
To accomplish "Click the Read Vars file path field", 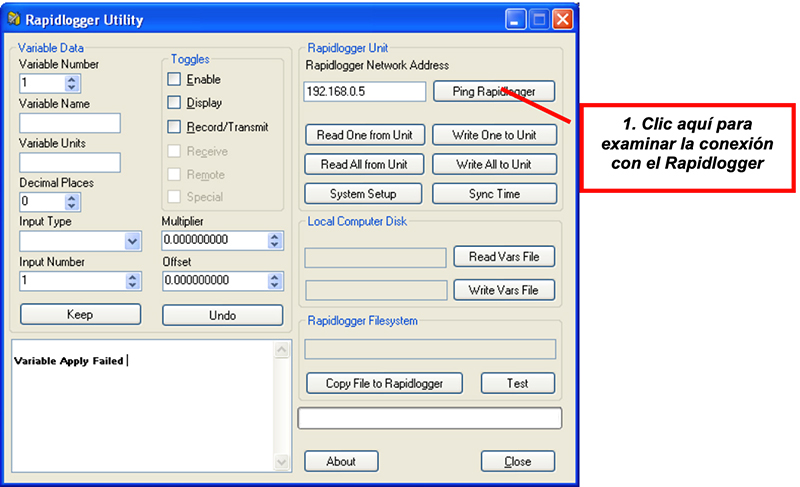I will [x=376, y=258].
